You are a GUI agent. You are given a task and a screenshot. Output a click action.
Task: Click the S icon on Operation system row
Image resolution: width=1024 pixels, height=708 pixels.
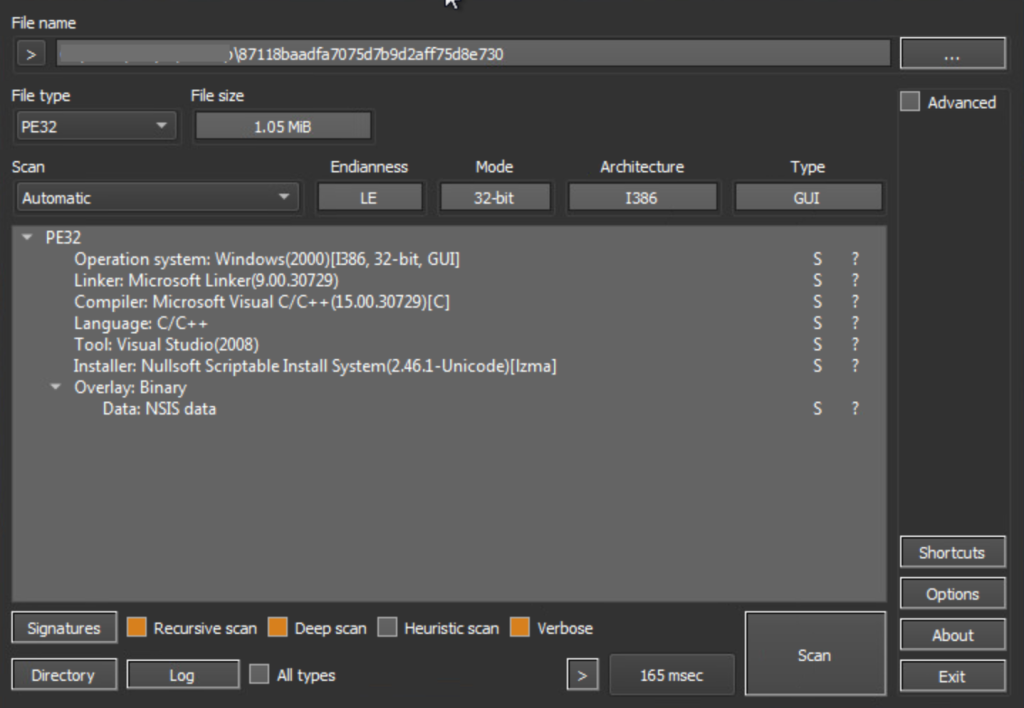[817, 258]
